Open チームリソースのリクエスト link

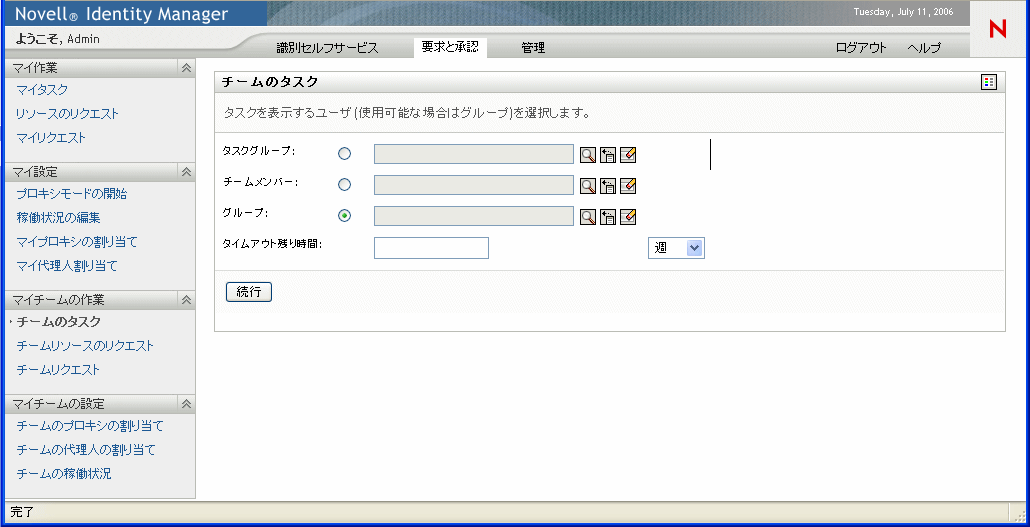coord(85,346)
